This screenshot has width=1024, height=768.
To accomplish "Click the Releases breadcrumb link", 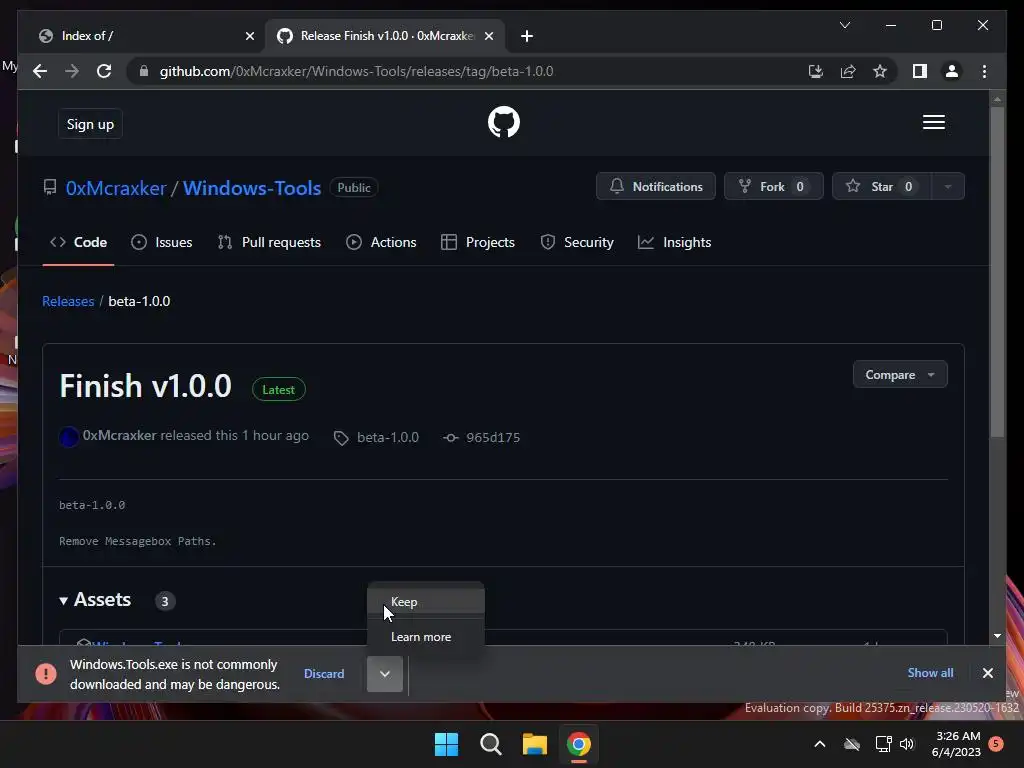I will [x=68, y=301].
